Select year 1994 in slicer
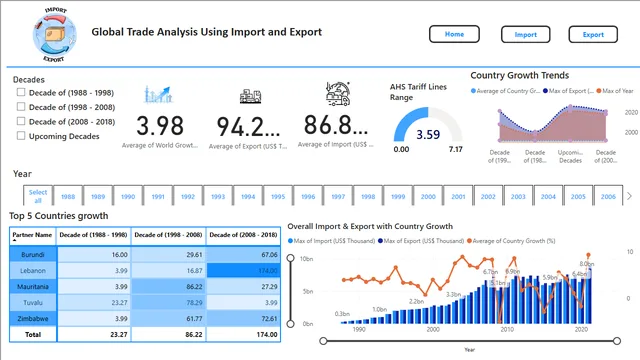Viewport: 640px width, 360px height. [x=248, y=196]
